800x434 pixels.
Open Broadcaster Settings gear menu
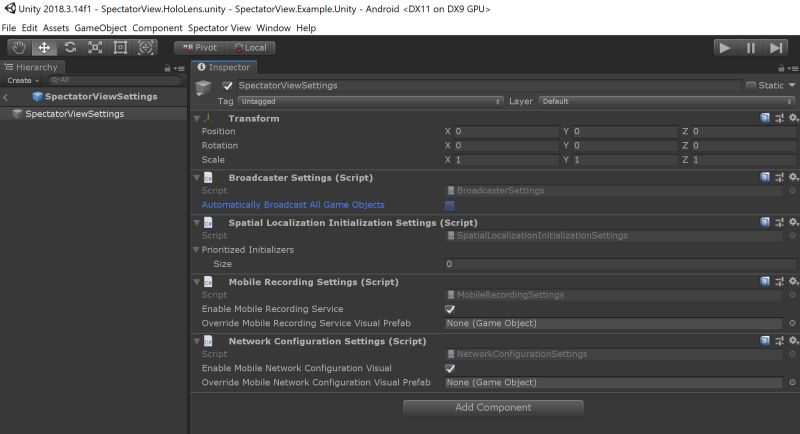tap(793, 177)
